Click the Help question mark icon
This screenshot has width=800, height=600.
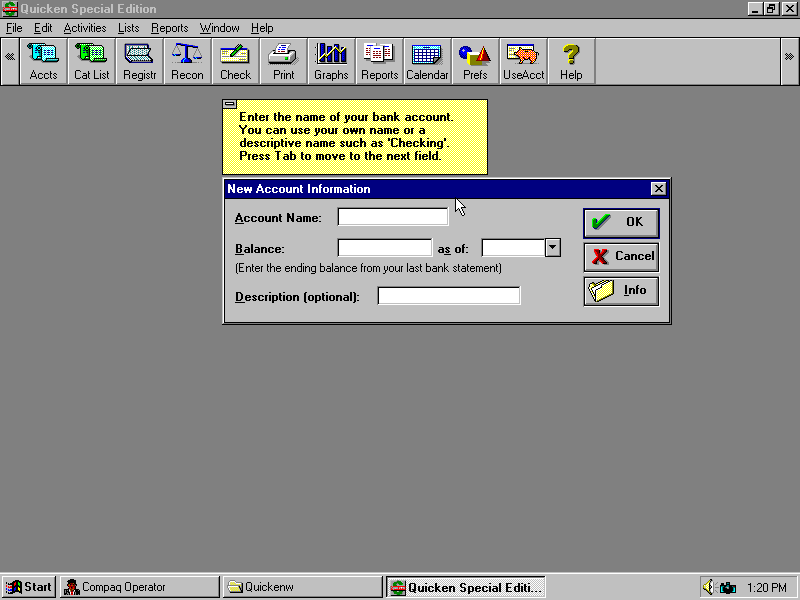coord(571,62)
